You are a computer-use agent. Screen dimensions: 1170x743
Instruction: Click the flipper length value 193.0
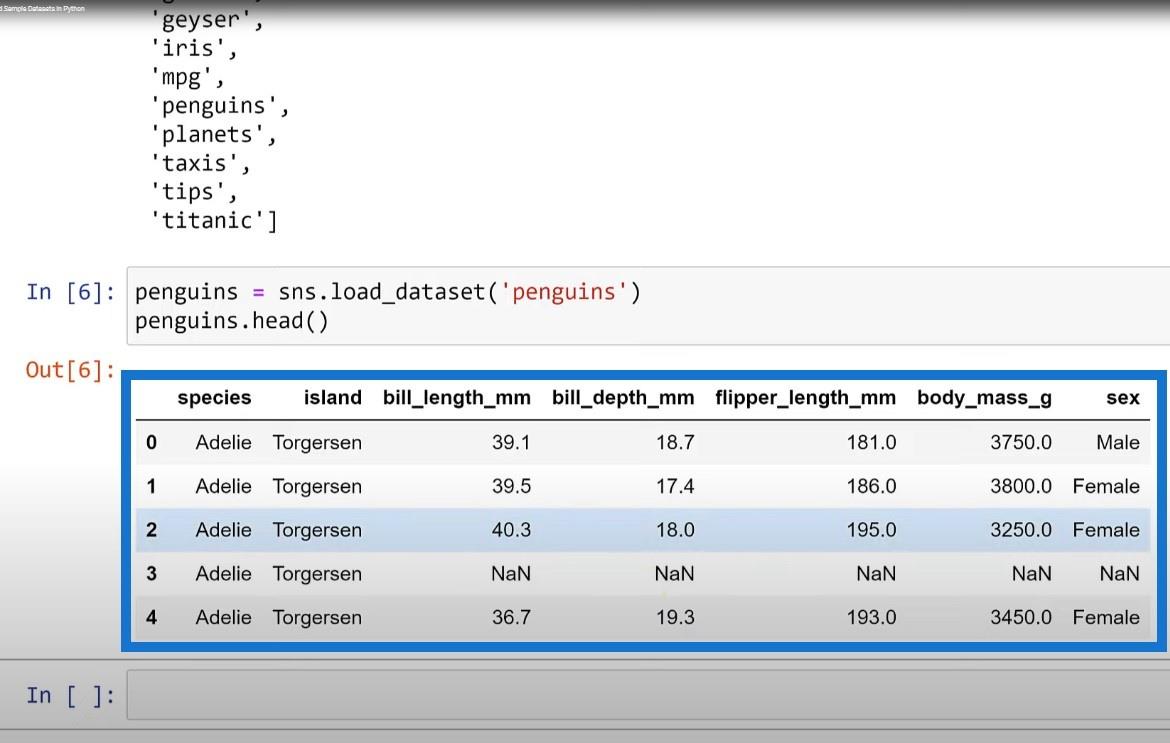871,618
